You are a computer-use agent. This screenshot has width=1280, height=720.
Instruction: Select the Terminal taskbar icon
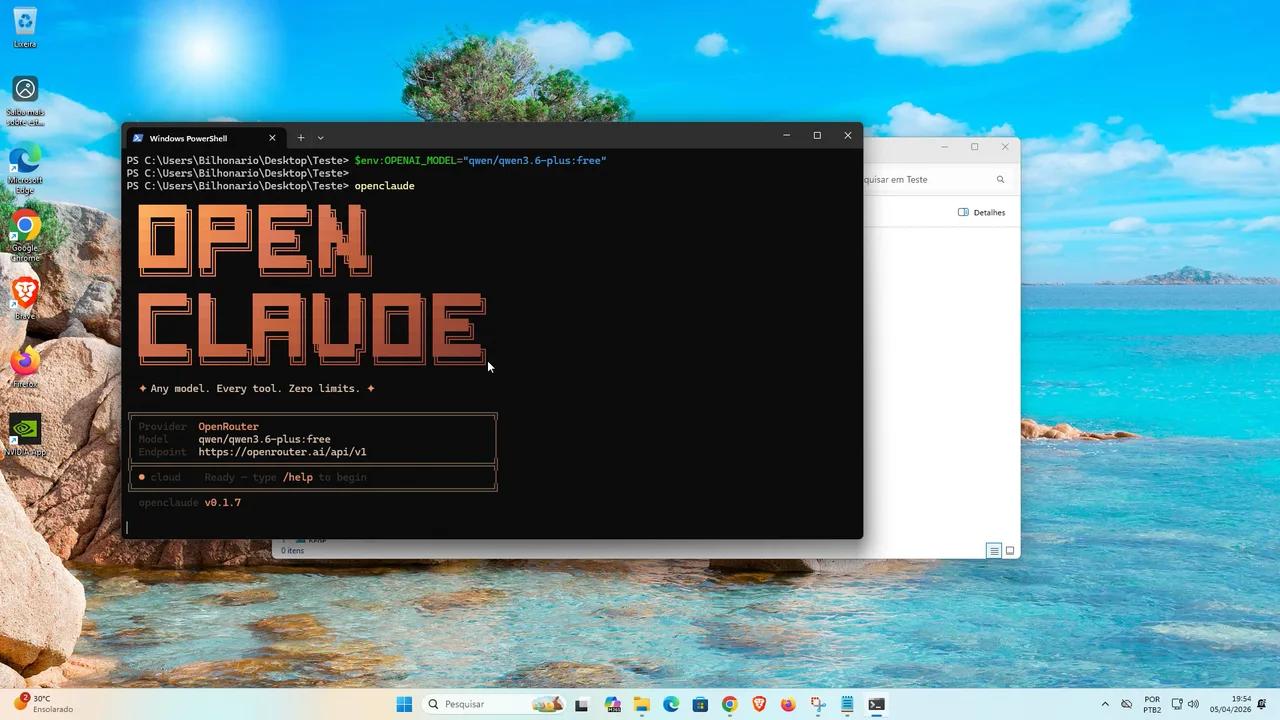tap(877, 704)
